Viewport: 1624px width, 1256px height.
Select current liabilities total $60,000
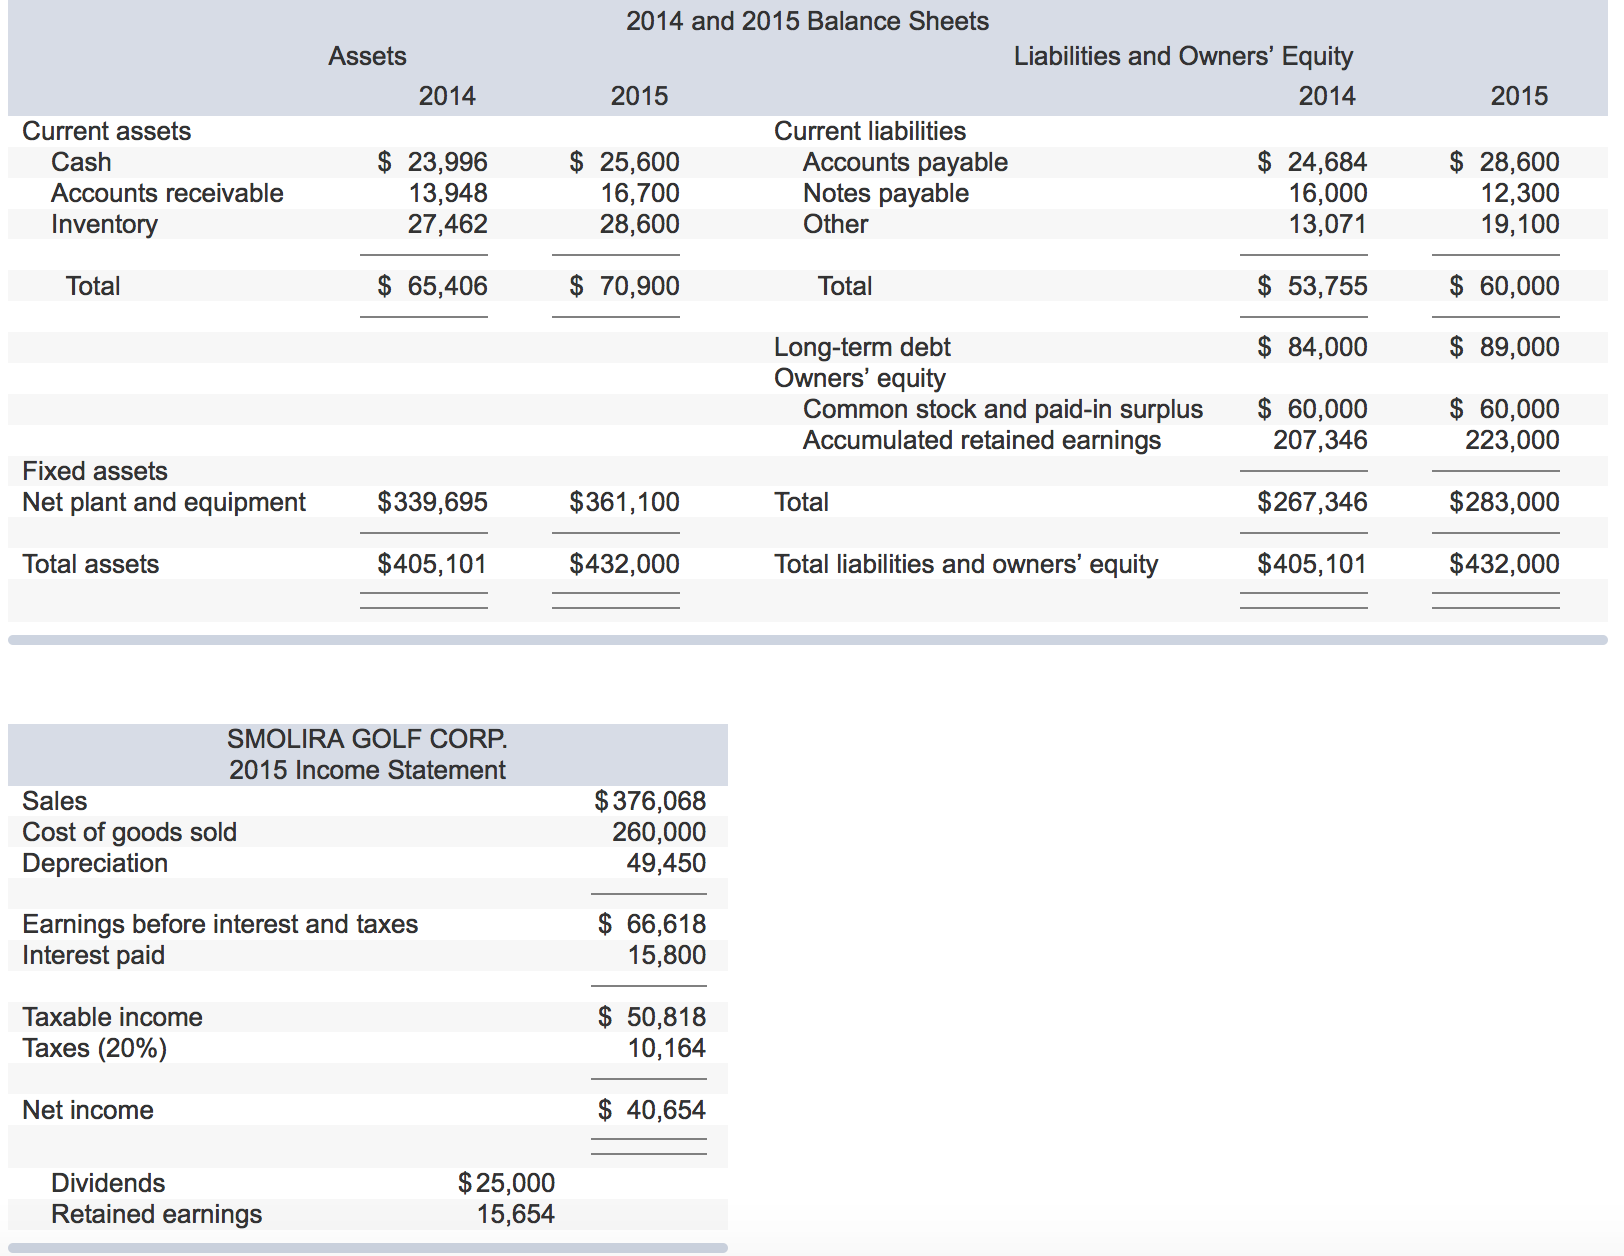point(1505,286)
